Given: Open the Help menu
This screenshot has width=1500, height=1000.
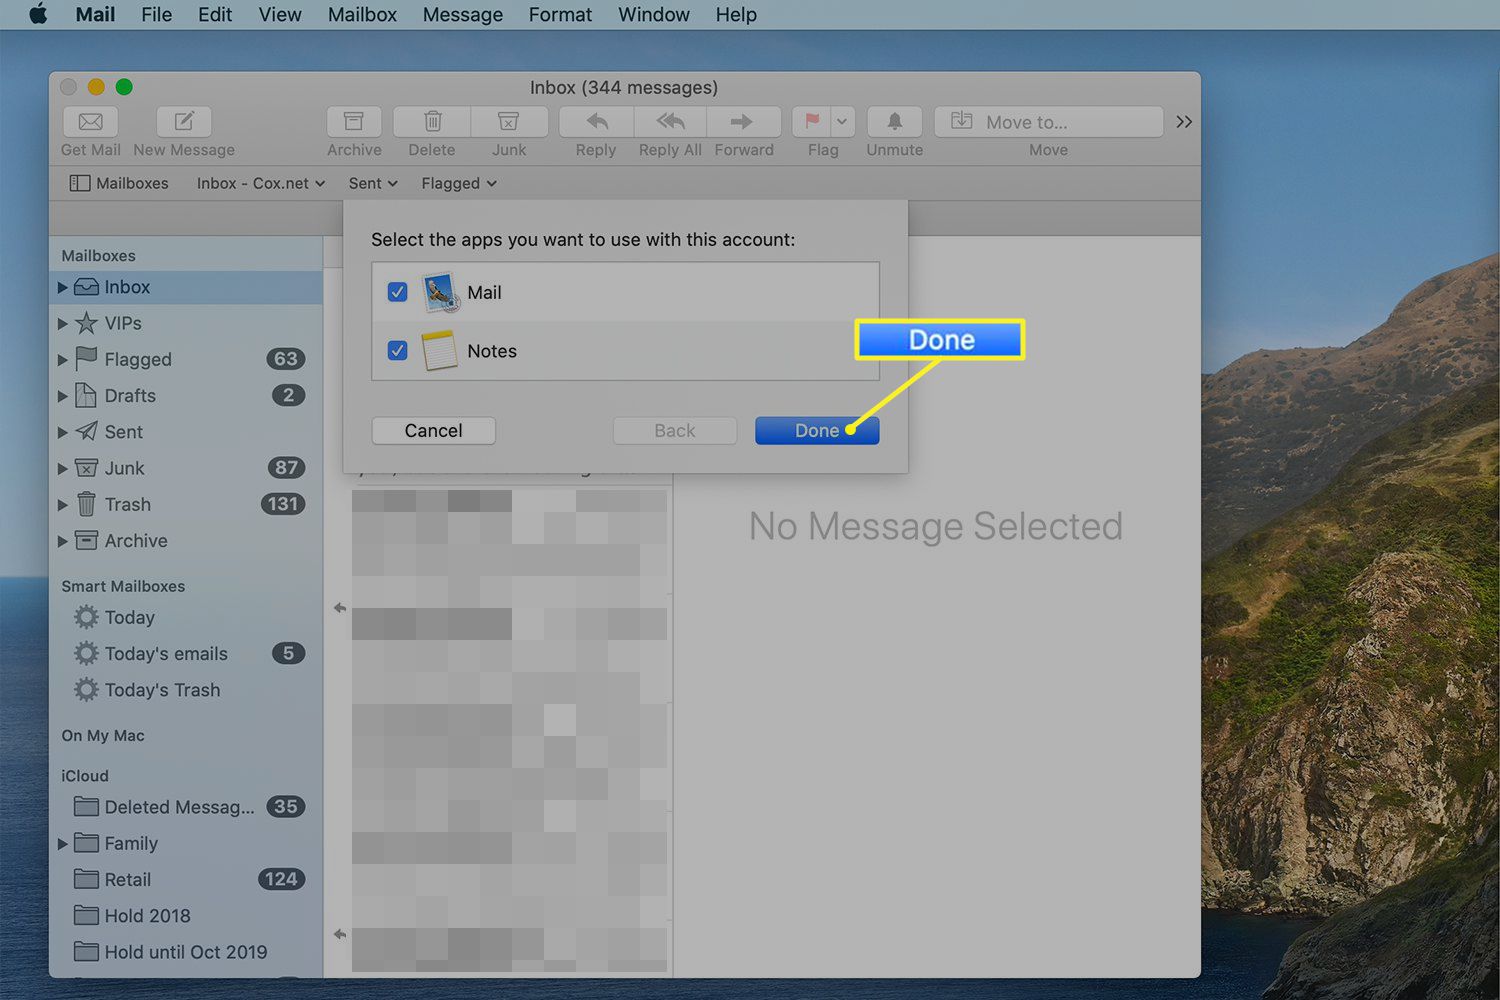Looking at the screenshot, I should tap(736, 15).
